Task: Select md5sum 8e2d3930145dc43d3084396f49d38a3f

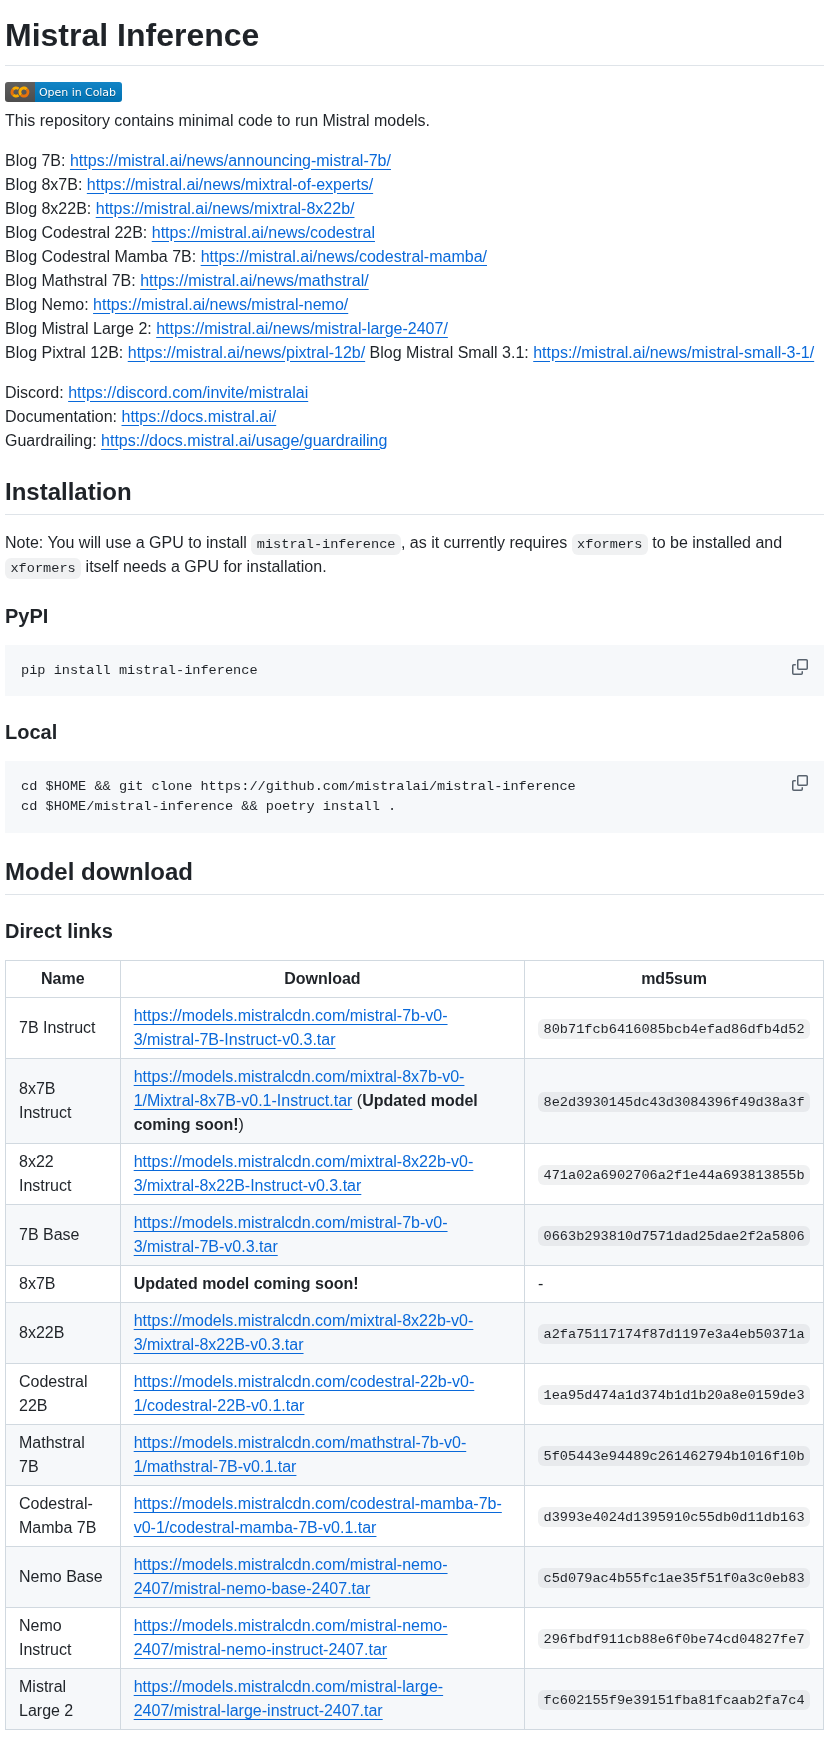Action: point(674,1102)
